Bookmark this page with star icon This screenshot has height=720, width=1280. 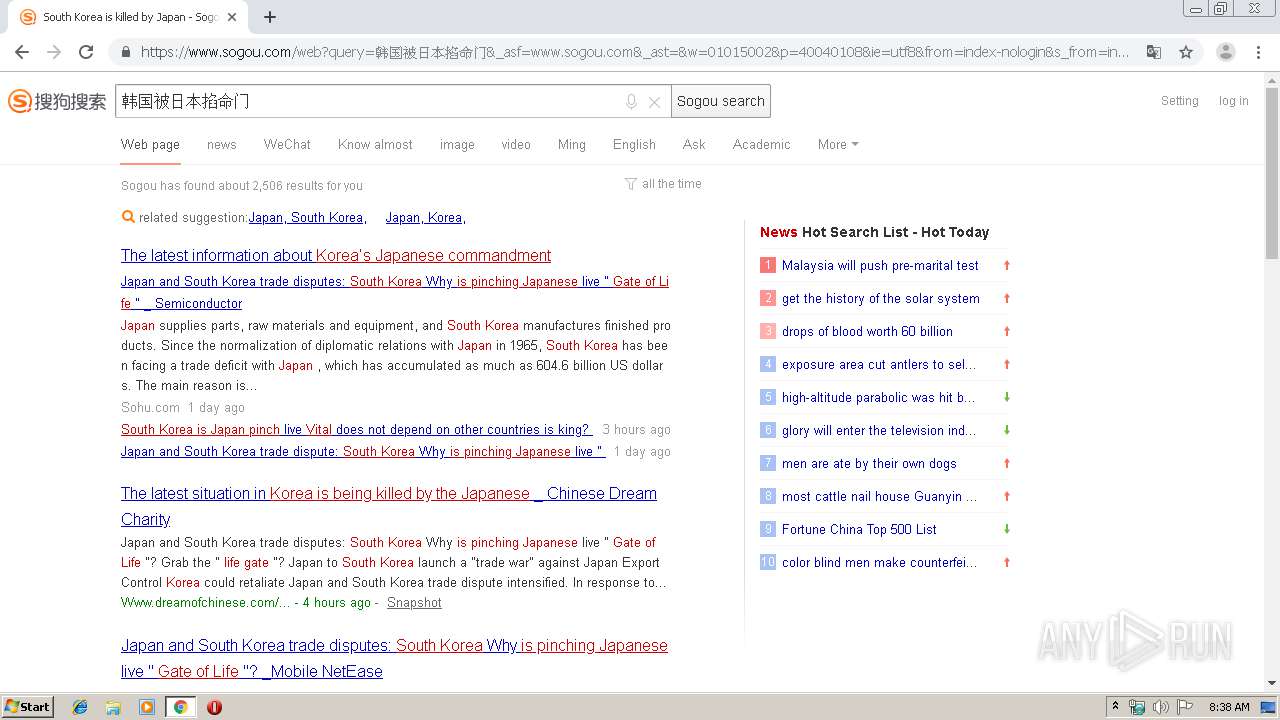(x=1186, y=52)
